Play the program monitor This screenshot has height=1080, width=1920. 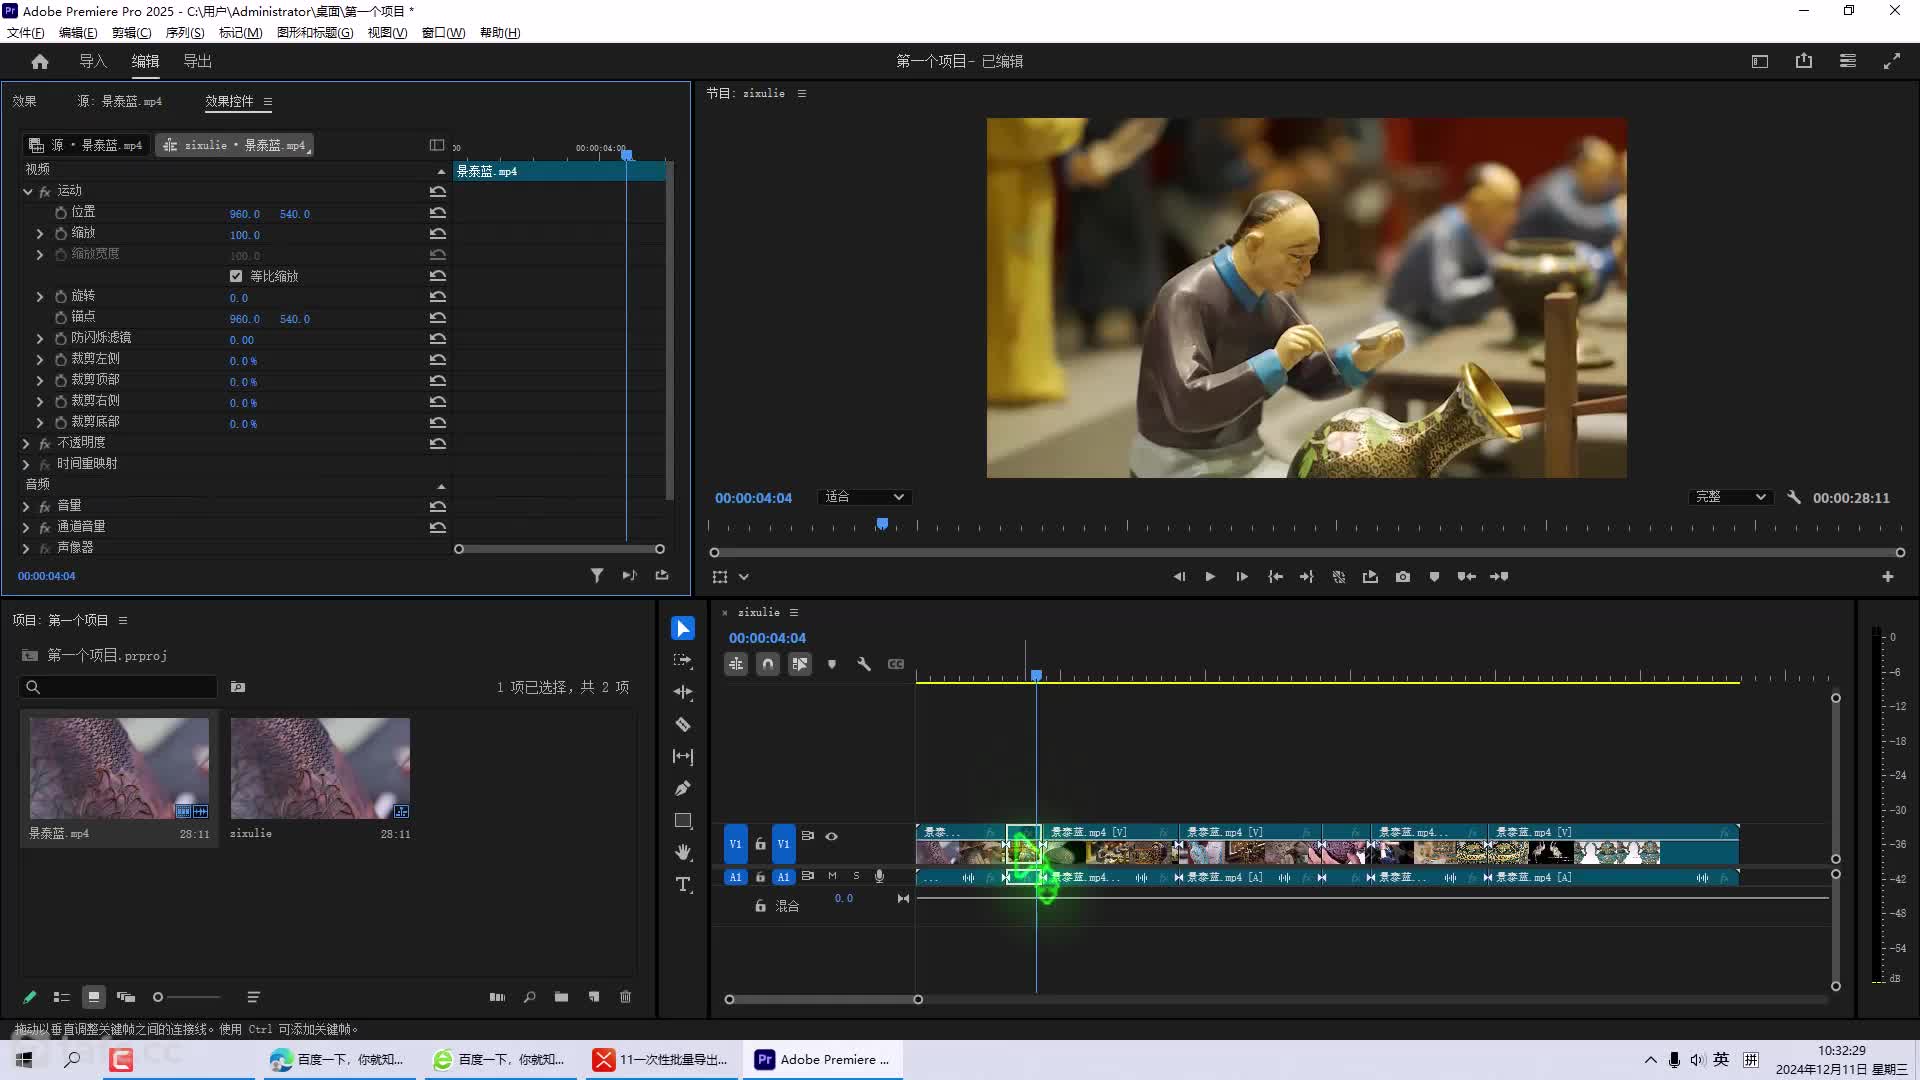point(1210,577)
